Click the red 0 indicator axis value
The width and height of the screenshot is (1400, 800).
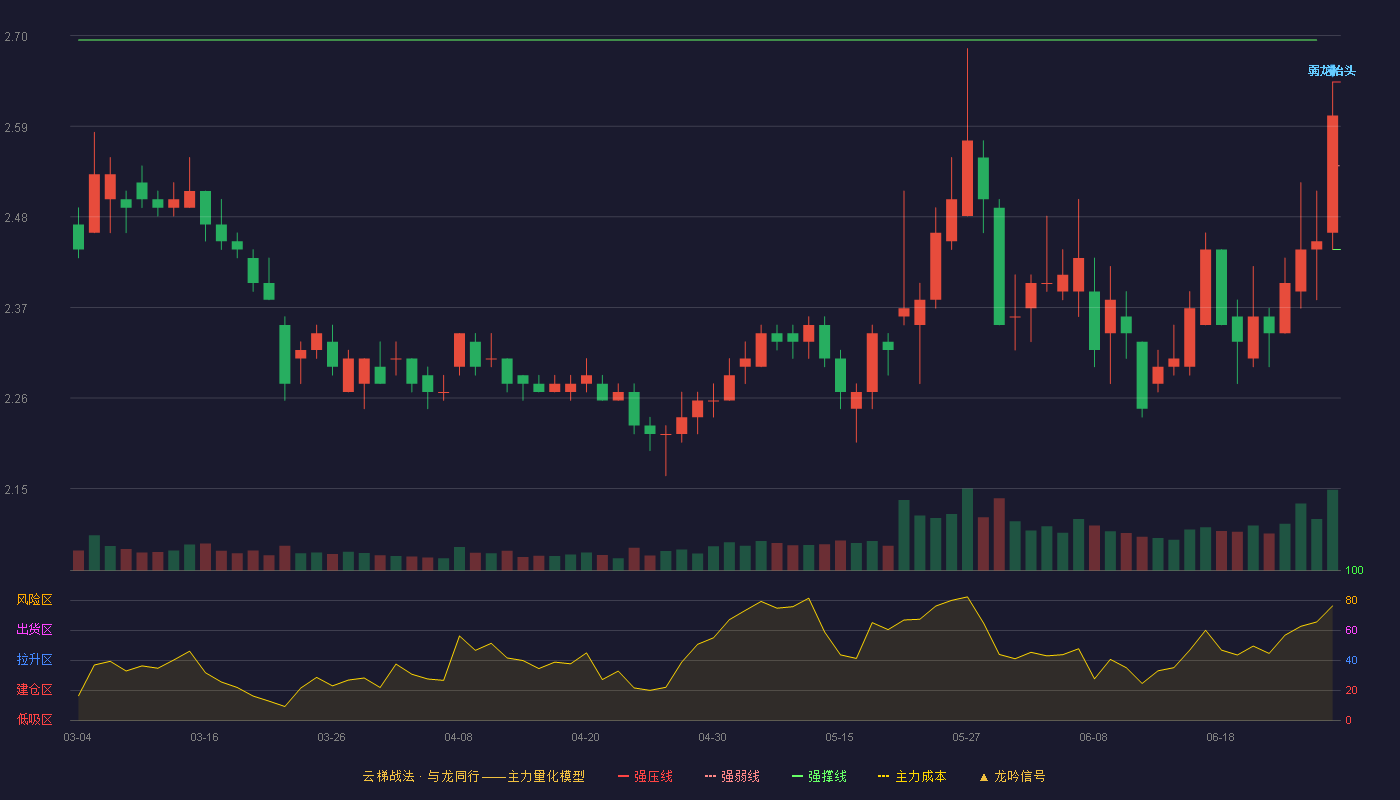click(1348, 720)
